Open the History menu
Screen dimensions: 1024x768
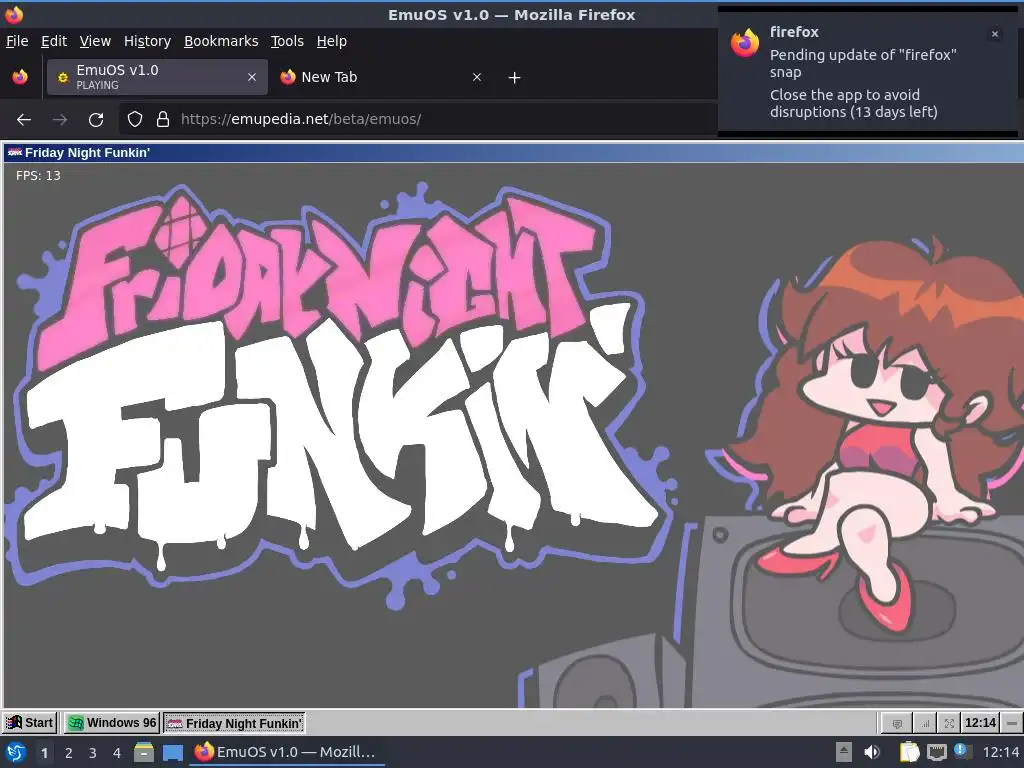tap(148, 41)
